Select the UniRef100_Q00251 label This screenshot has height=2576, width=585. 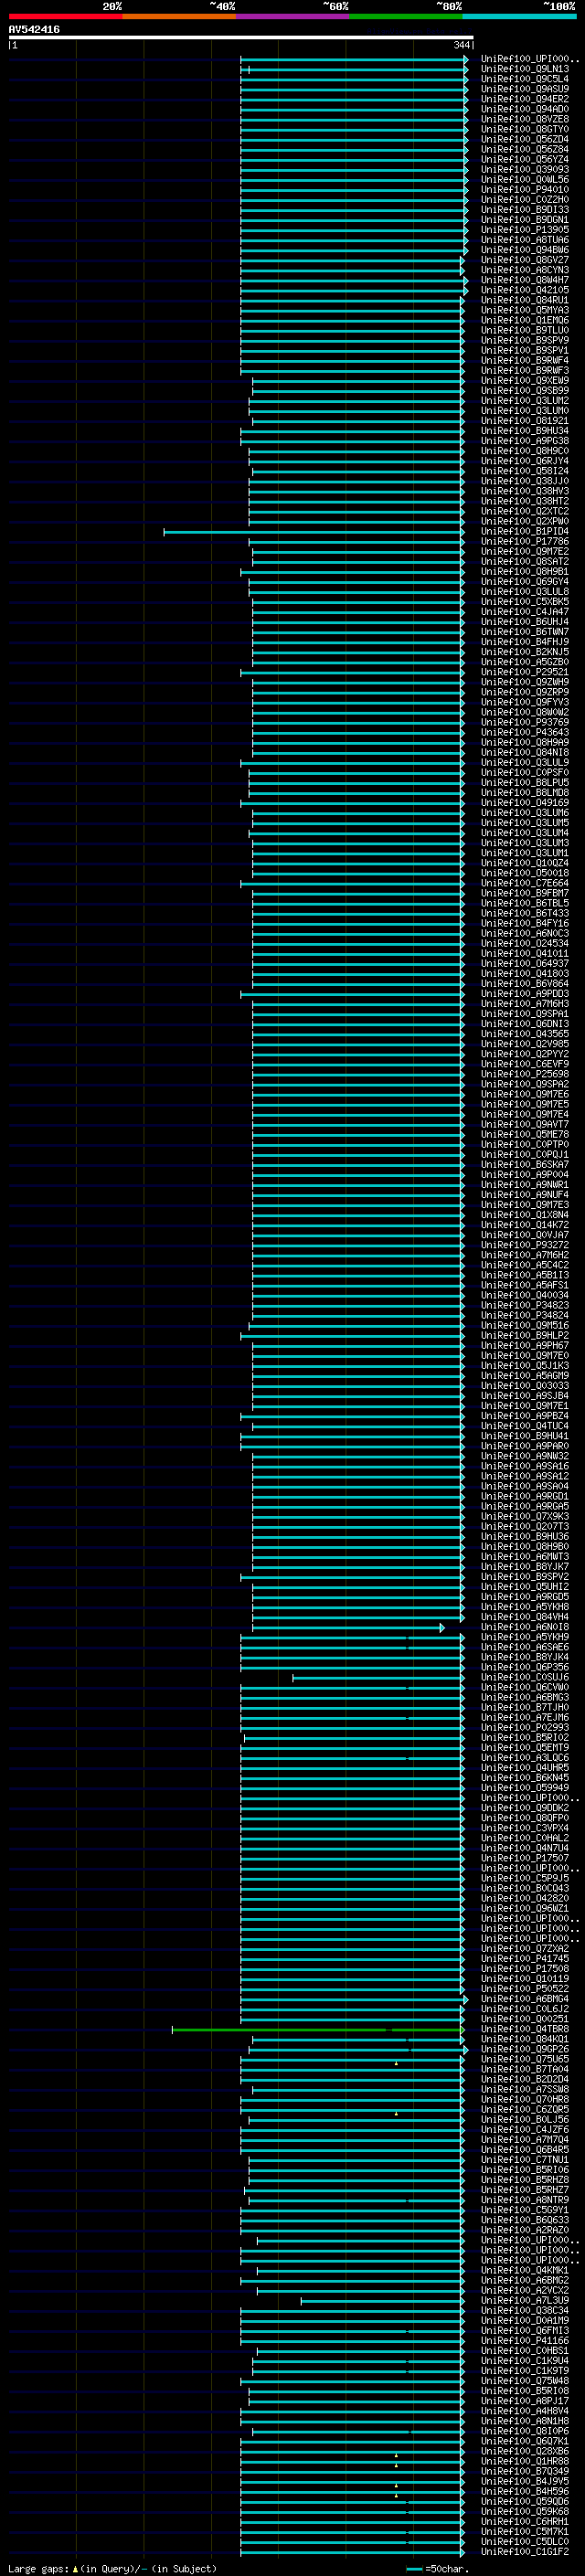pos(524,2019)
